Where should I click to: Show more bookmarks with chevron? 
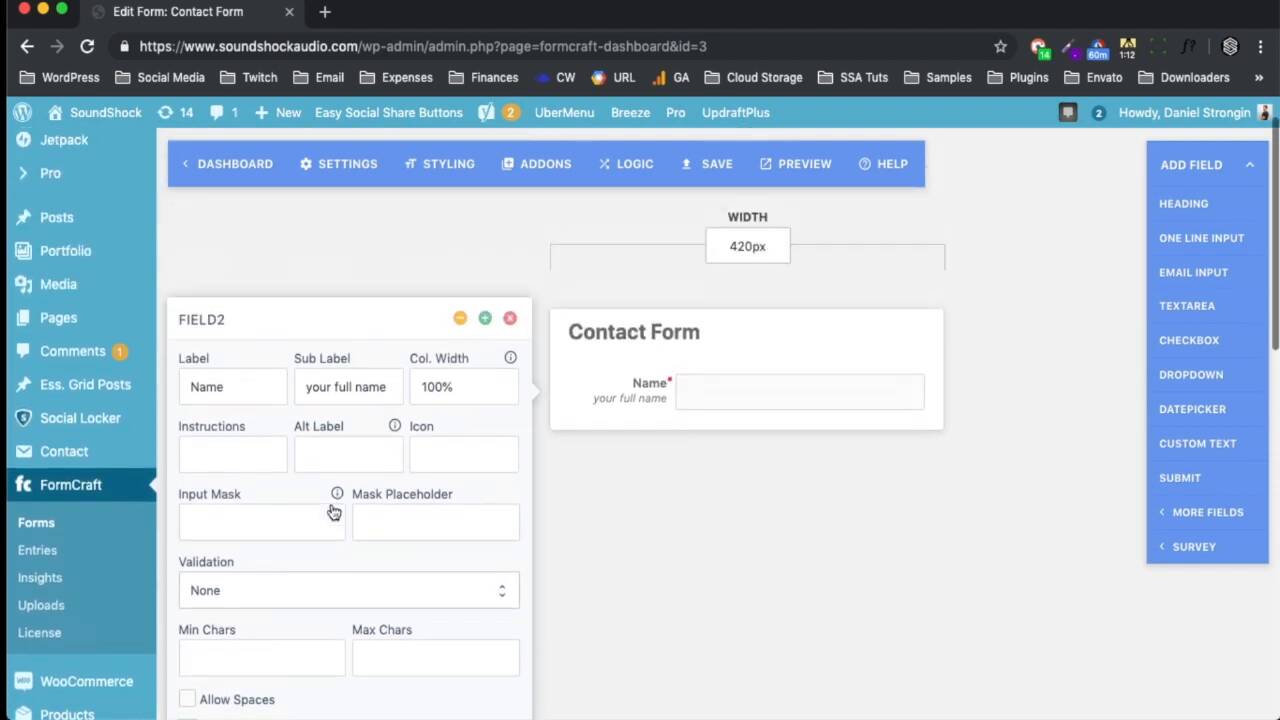click(1258, 77)
